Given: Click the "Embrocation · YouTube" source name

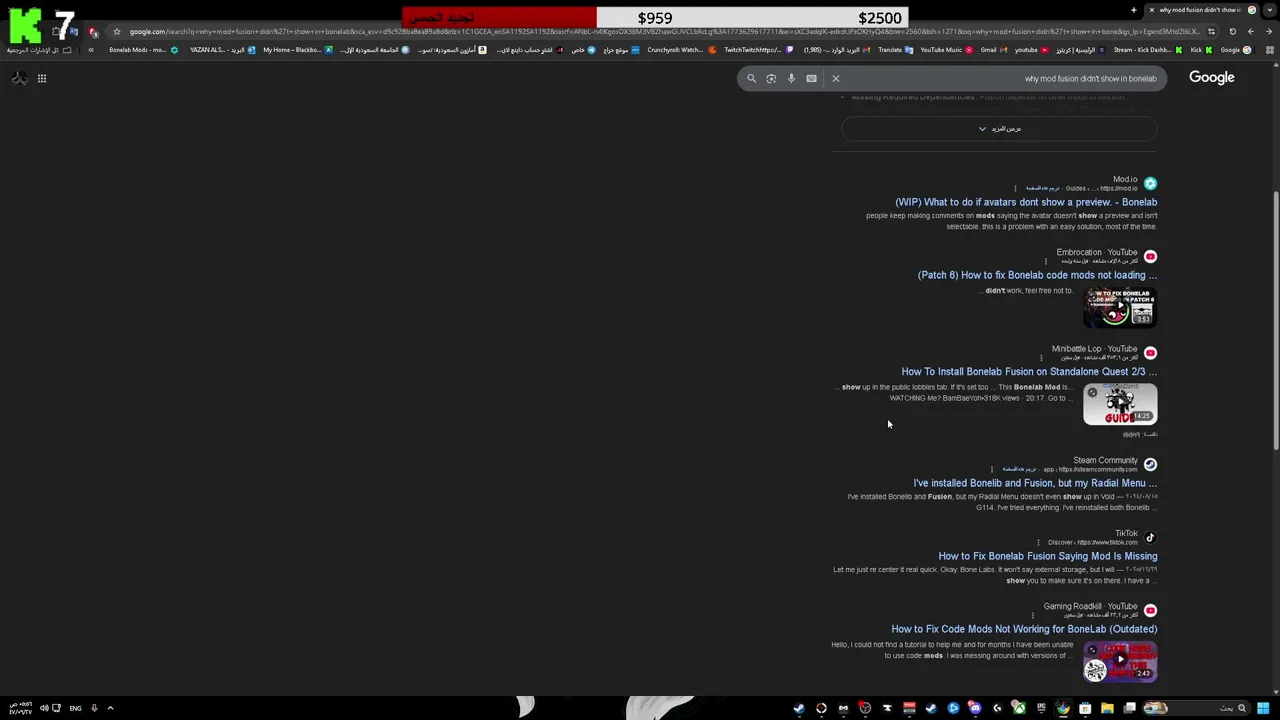Looking at the screenshot, I should click(x=1097, y=252).
